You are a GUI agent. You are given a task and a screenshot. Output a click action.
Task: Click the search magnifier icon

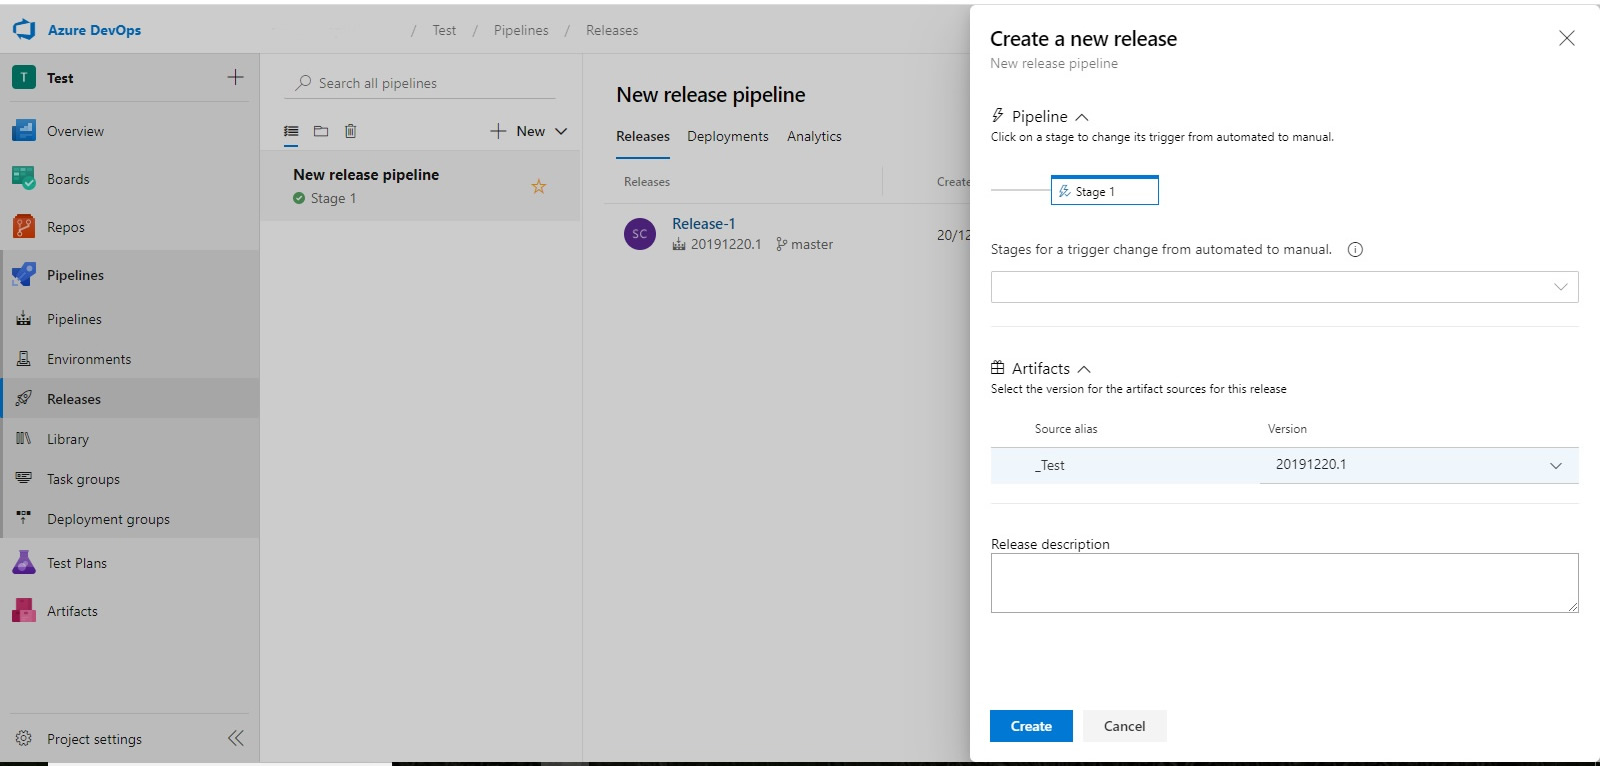(x=303, y=83)
